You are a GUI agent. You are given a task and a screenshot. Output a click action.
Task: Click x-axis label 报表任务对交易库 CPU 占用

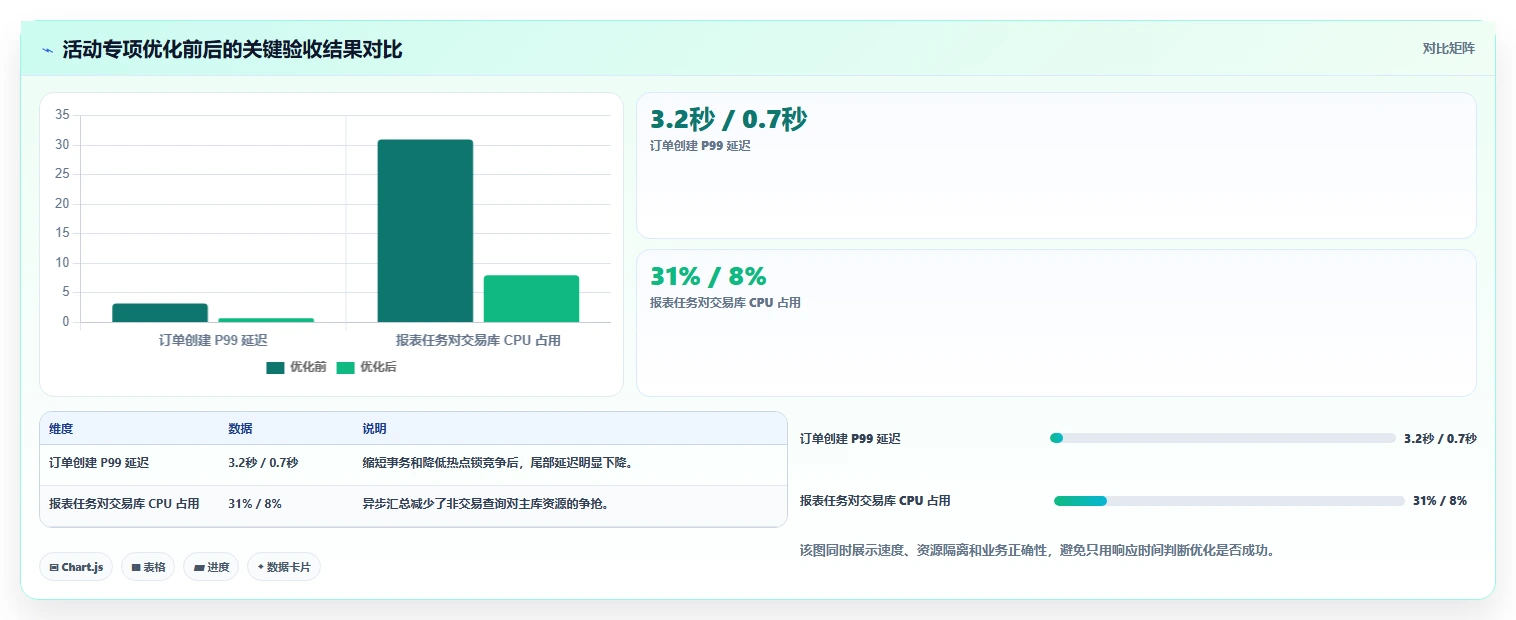point(478,340)
